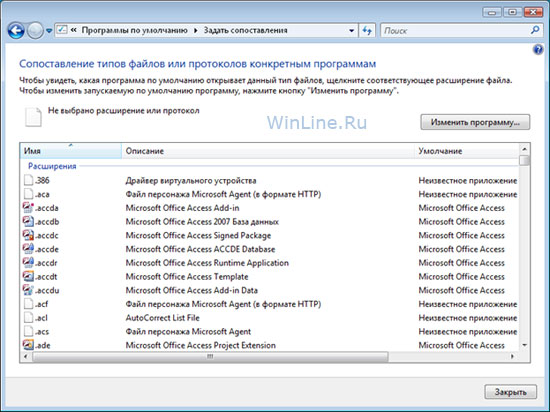Click the Изменить программу button
The width and height of the screenshot is (550, 412).
pos(475,122)
